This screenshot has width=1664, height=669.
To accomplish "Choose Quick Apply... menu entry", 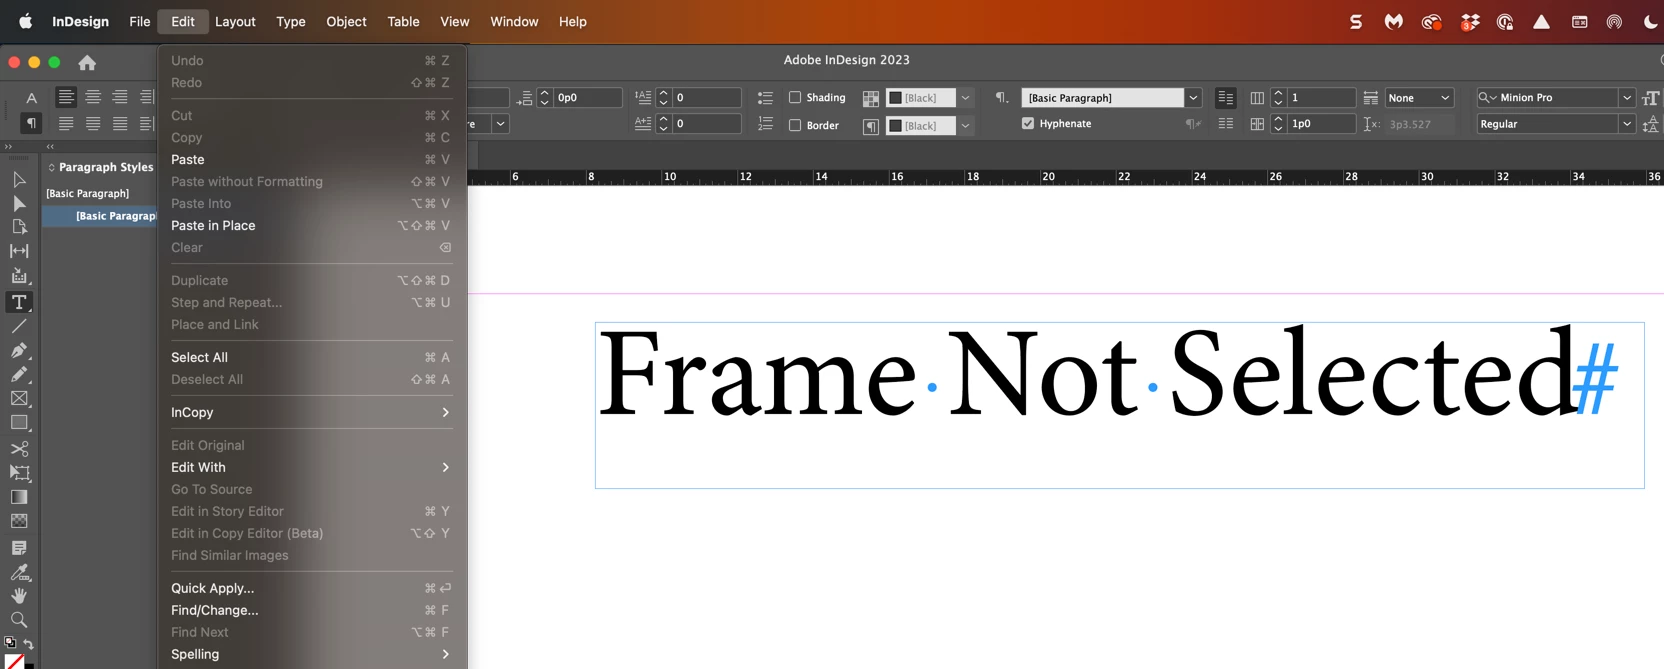I will point(311,588).
